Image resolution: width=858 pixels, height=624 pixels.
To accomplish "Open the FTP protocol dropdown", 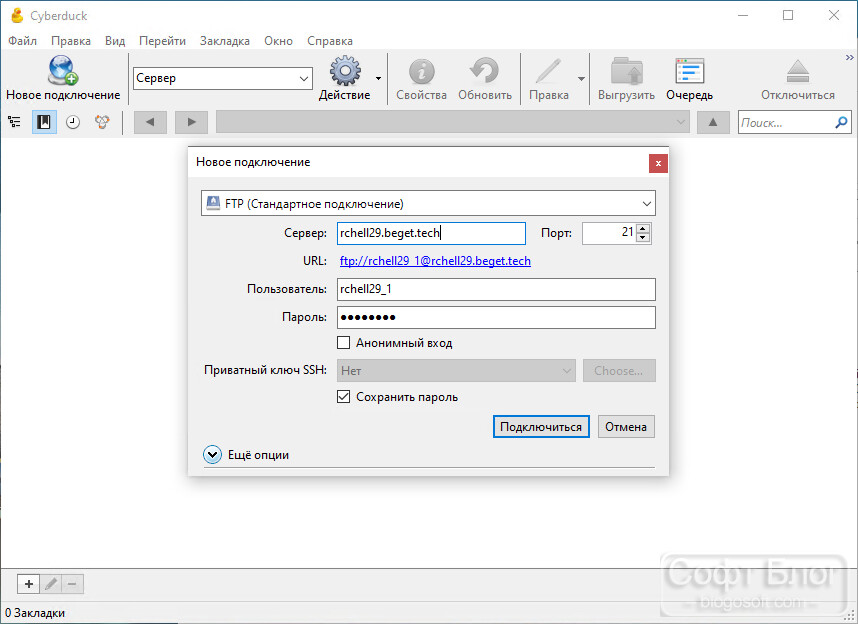I will coord(428,204).
